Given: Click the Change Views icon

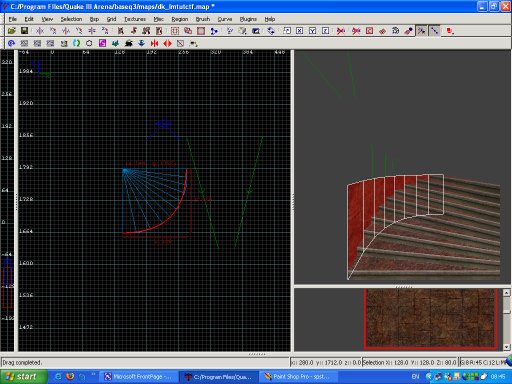Looking at the screenshot, I should (230, 31).
